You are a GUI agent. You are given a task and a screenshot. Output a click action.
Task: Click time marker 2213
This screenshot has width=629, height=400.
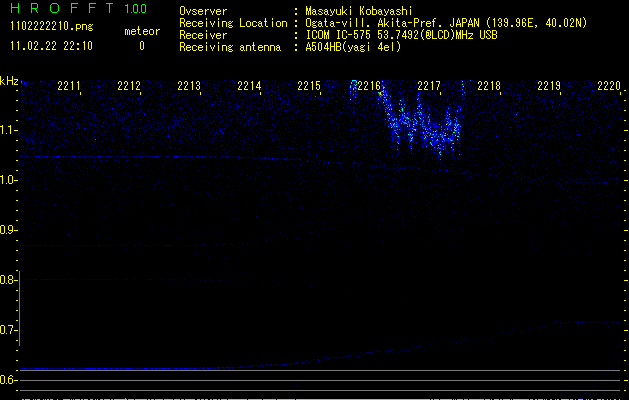(x=189, y=85)
